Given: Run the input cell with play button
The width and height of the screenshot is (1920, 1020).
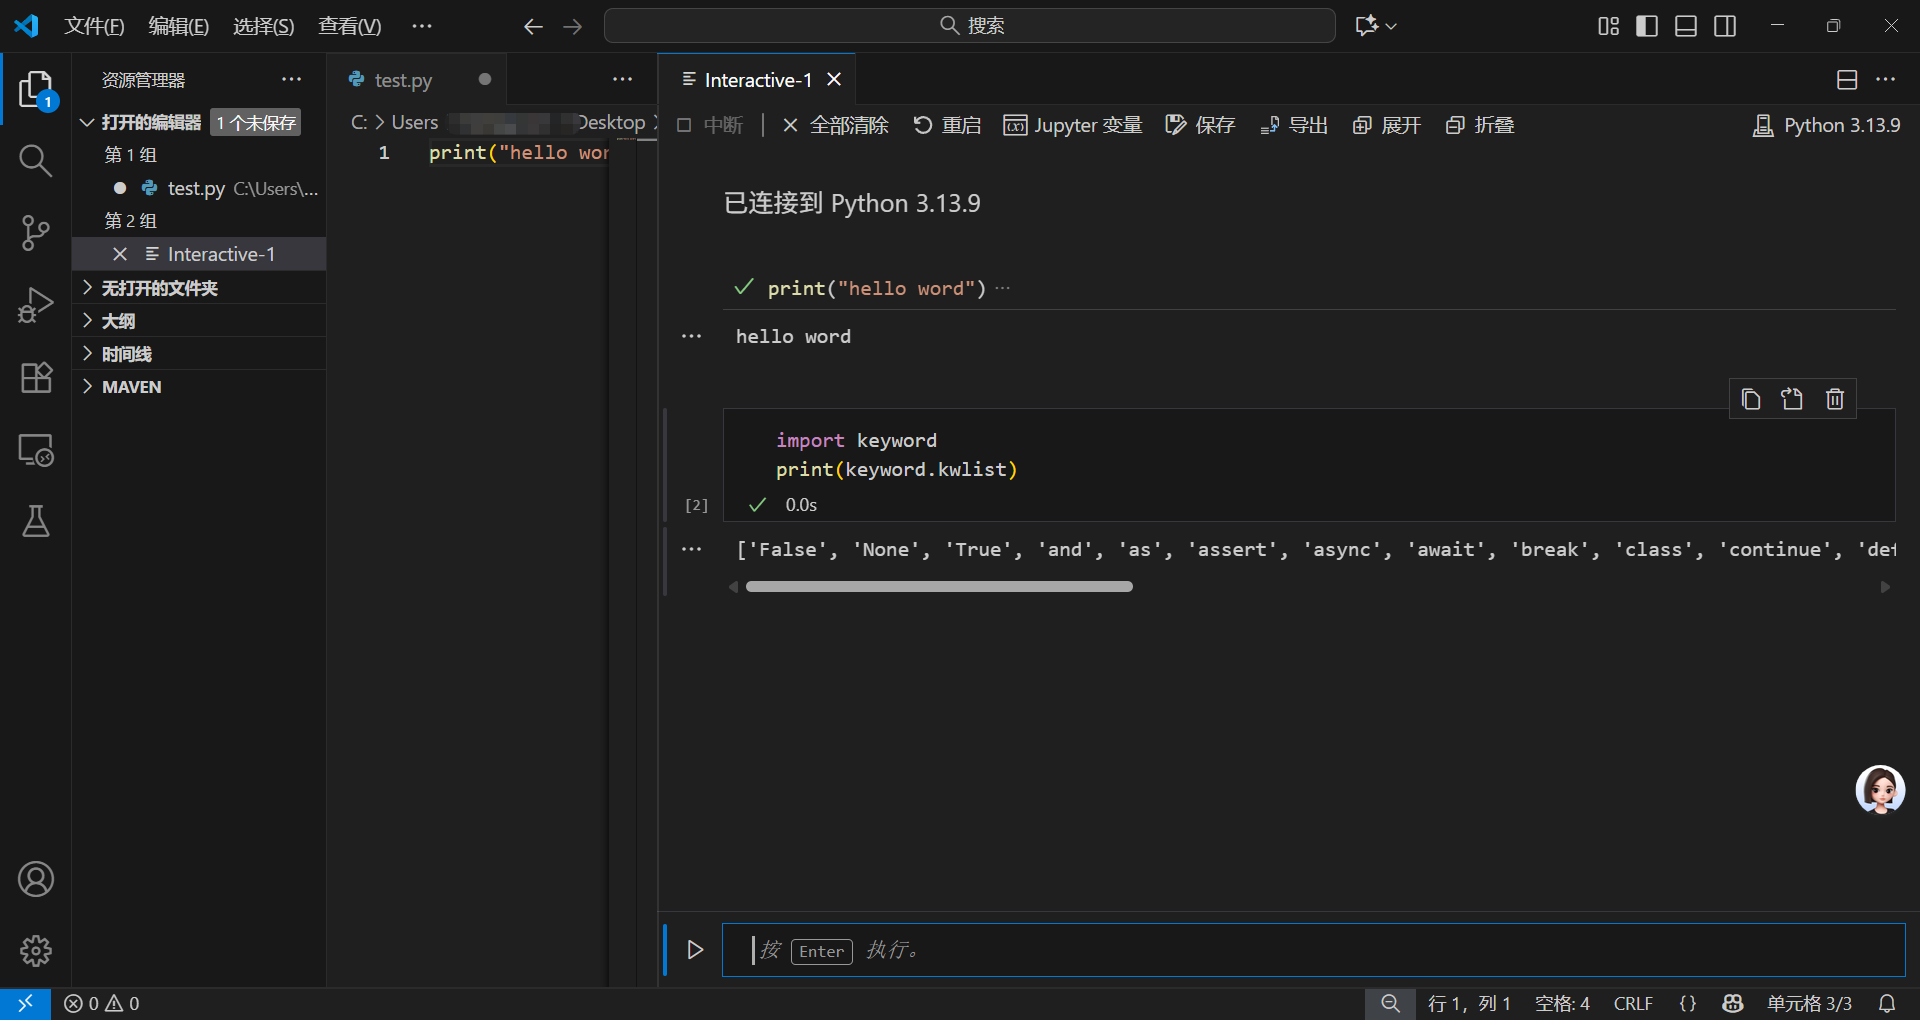Looking at the screenshot, I should tap(695, 949).
